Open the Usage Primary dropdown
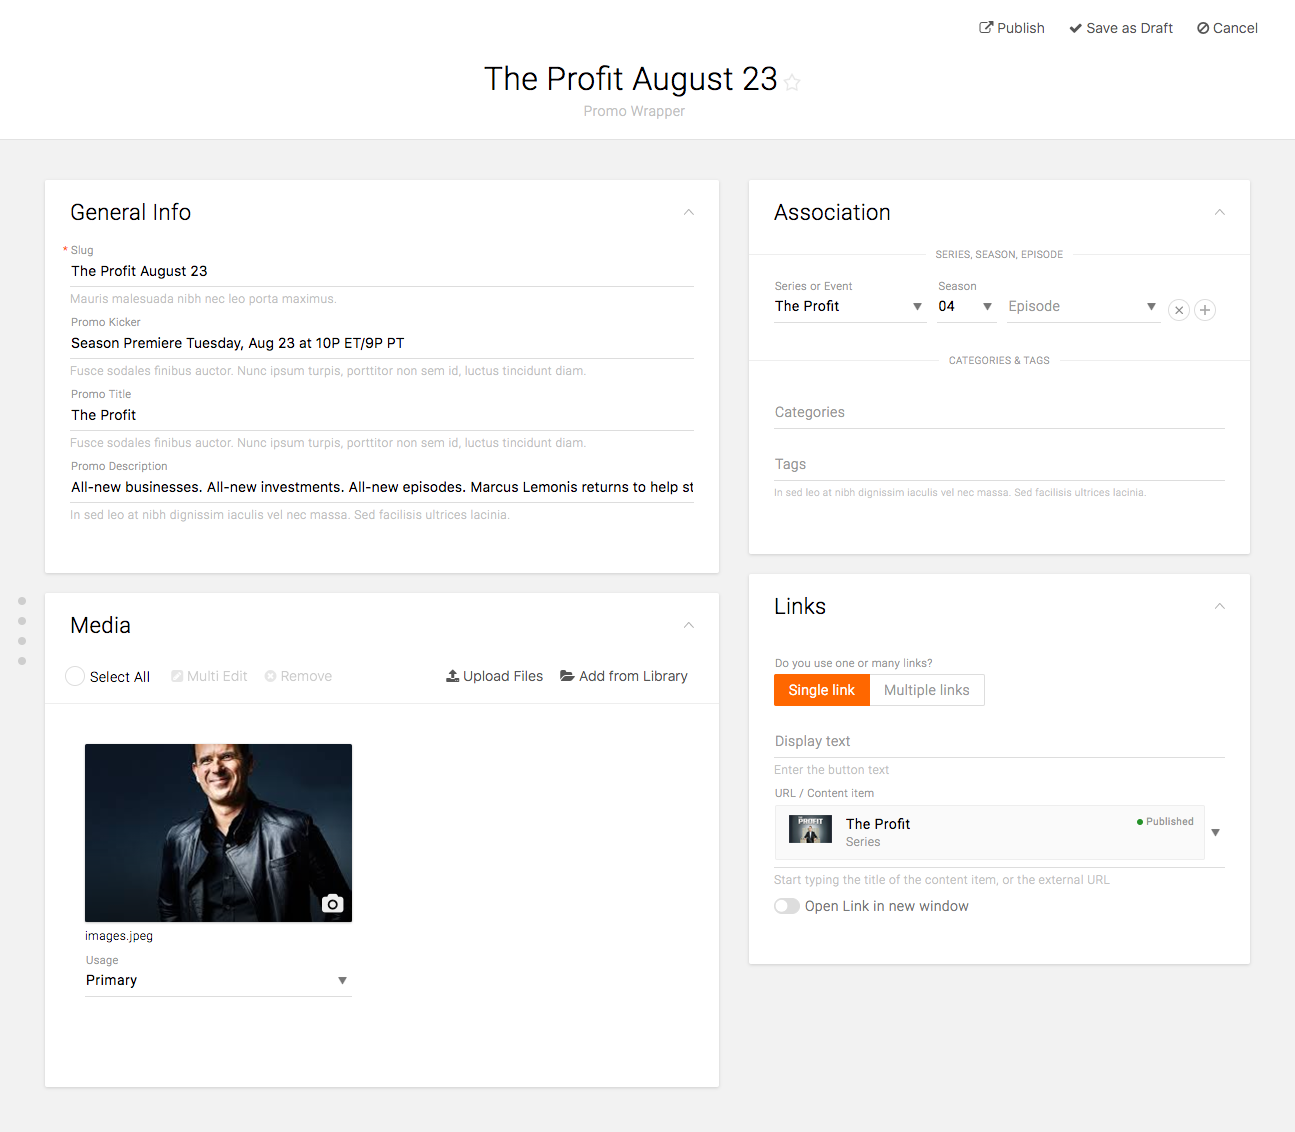The image size is (1295, 1132). [x=217, y=980]
